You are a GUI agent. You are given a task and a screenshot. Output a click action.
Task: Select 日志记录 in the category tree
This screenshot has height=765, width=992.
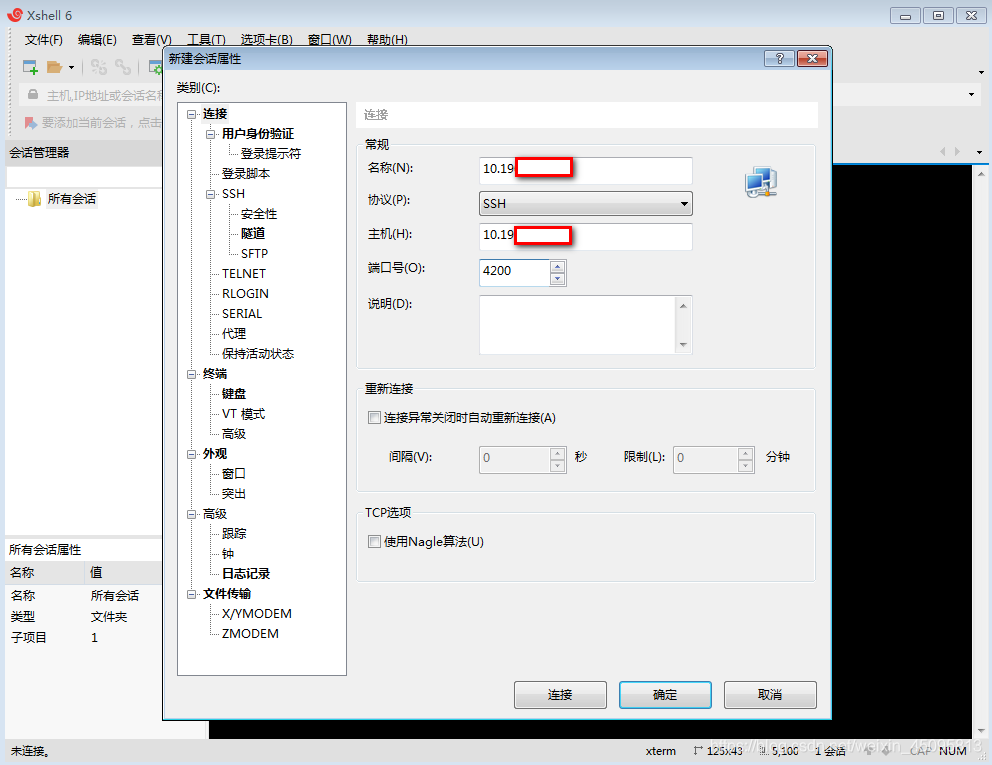[x=246, y=574]
